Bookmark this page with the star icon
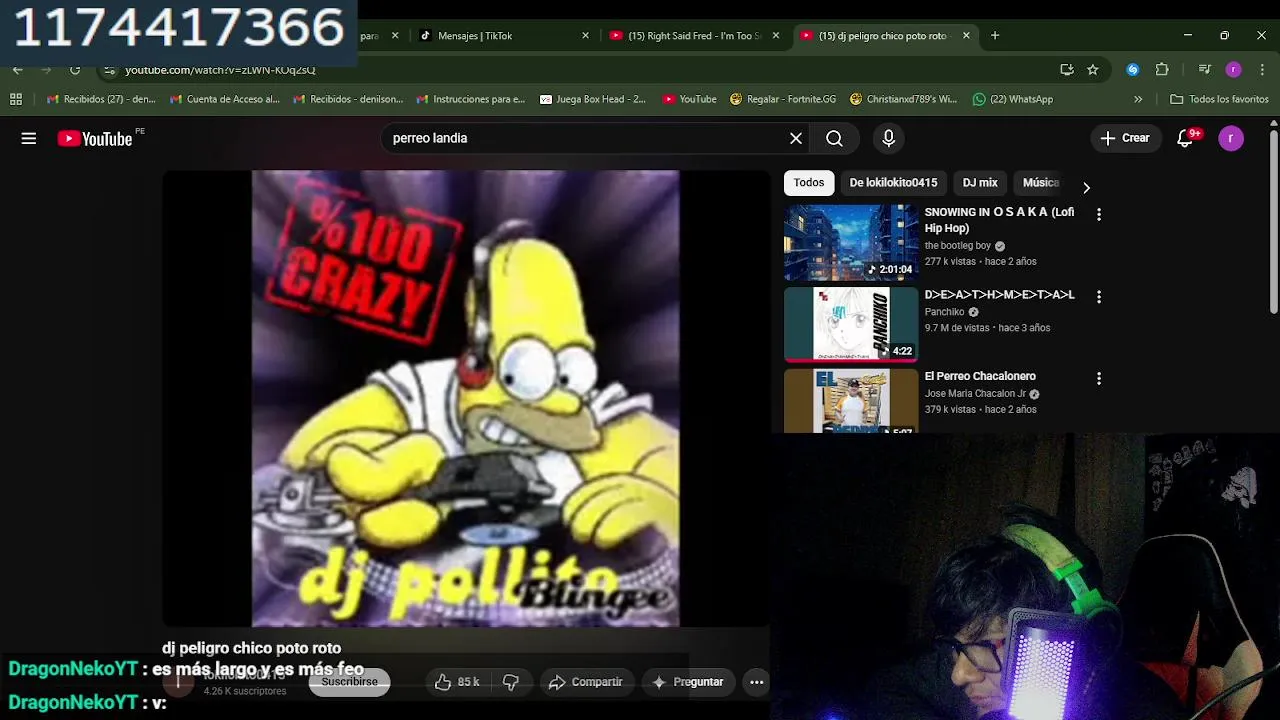Viewport: 1280px width, 720px height. pos(1093,70)
